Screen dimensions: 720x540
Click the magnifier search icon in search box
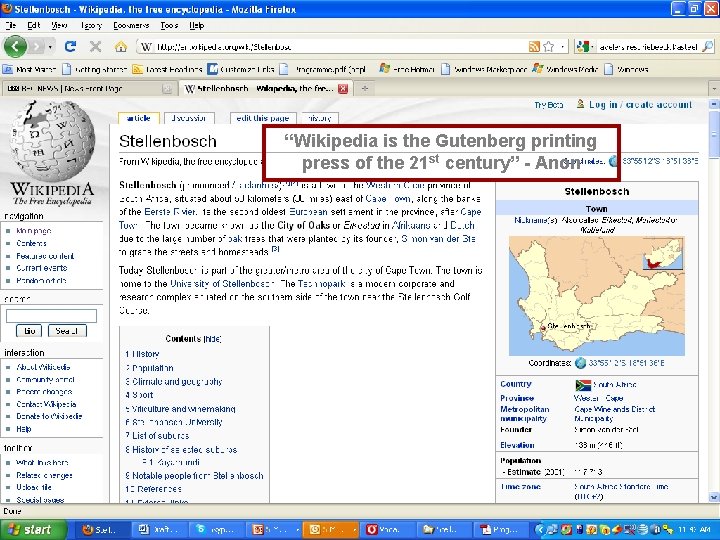click(709, 46)
